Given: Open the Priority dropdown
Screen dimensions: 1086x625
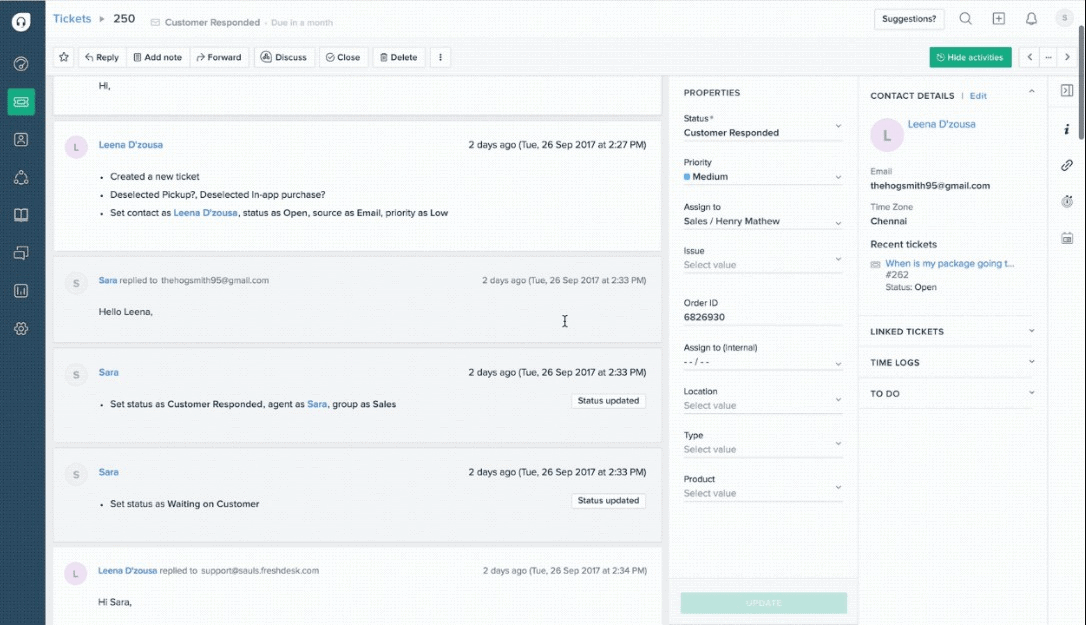Looking at the screenshot, I should click(762, 176).
